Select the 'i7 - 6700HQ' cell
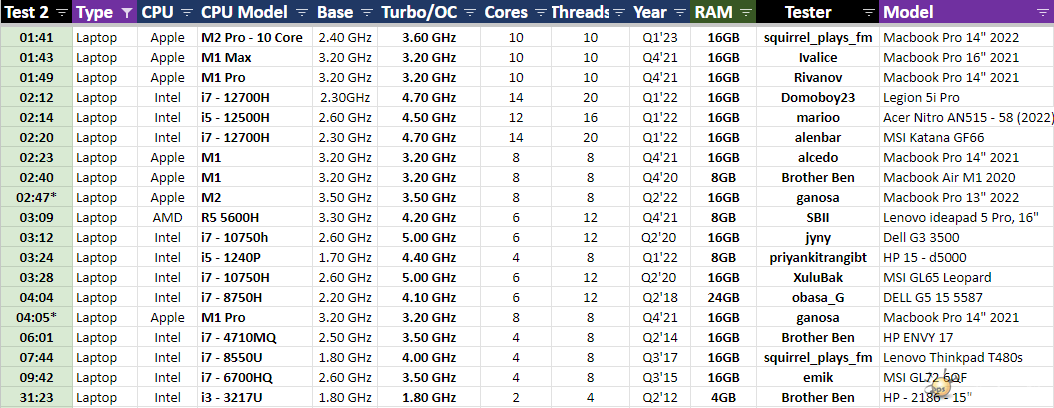This screenshot has height=408, width=1054. coord(255,377)
